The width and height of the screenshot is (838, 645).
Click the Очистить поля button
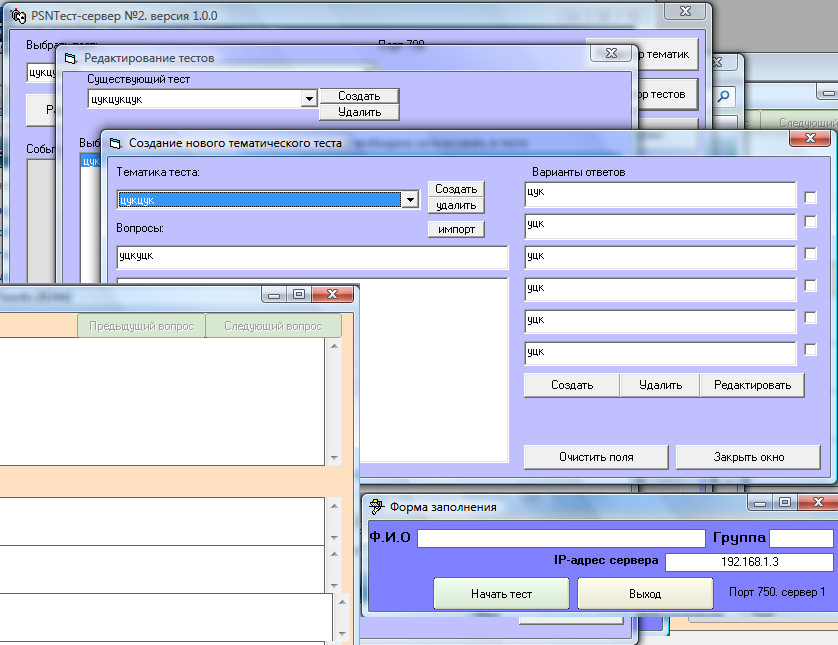click(x=596, y=457)
